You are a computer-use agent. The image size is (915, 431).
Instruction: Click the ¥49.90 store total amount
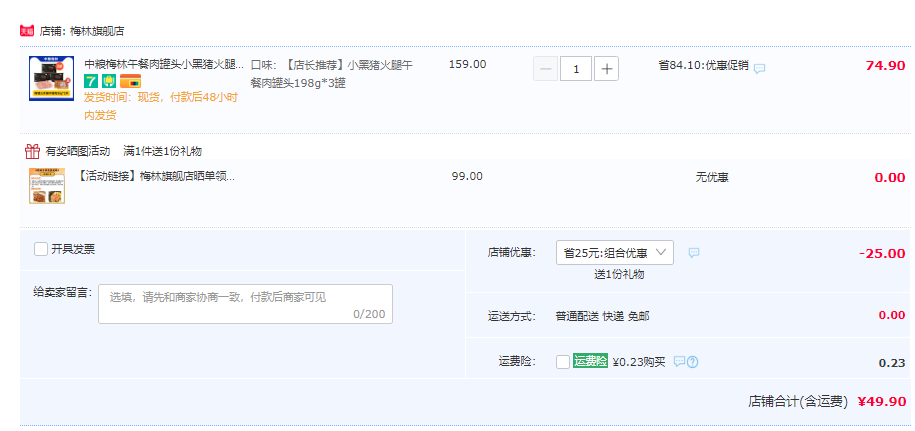tap(882, 402)
